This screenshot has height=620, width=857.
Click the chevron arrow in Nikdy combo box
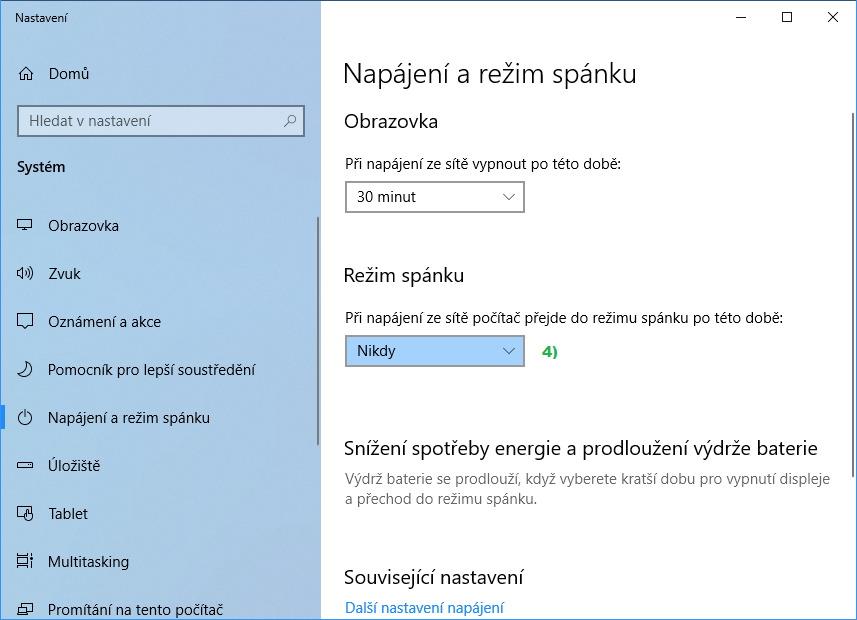click(509, 351)
